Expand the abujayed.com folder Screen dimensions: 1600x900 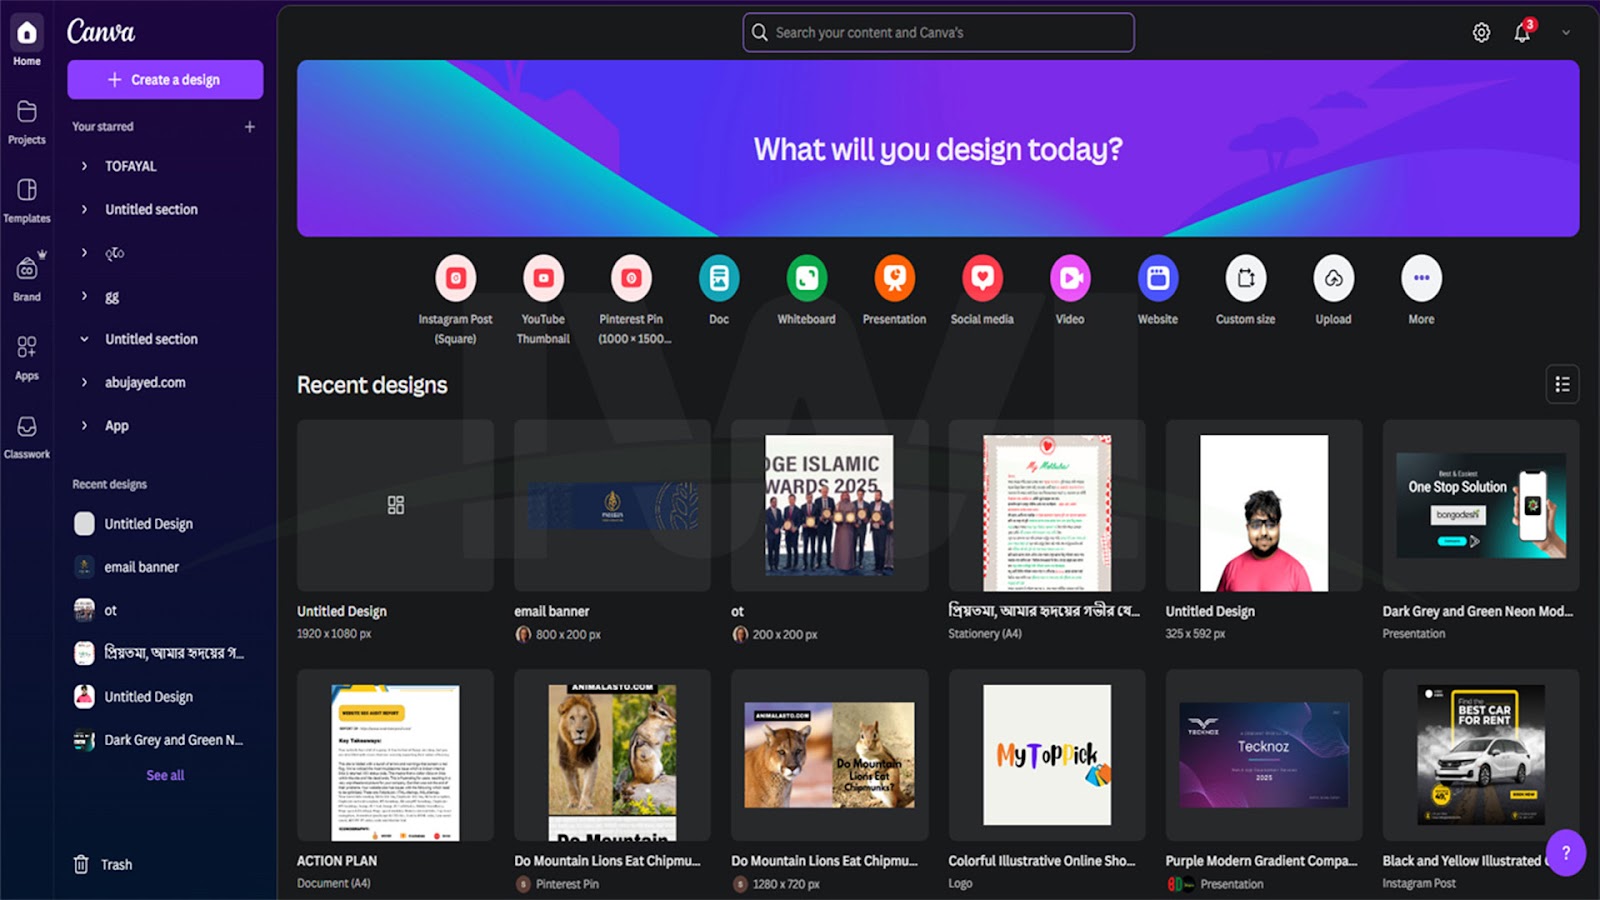pyautogui.click(x=84, y=382)
